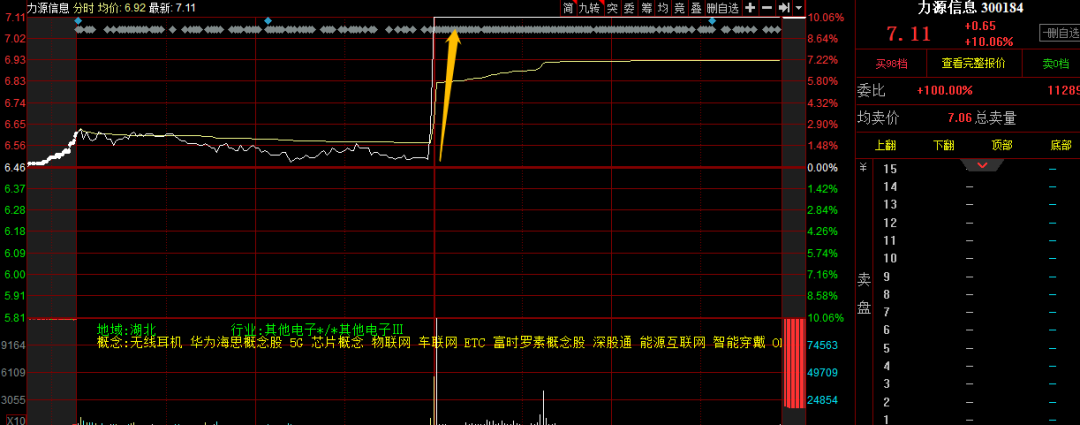Click the X10 volume multiplier label
Image resolution: width=1080 pixels, height=425 pixels.
pyautogui.click(x=17, y=420)
